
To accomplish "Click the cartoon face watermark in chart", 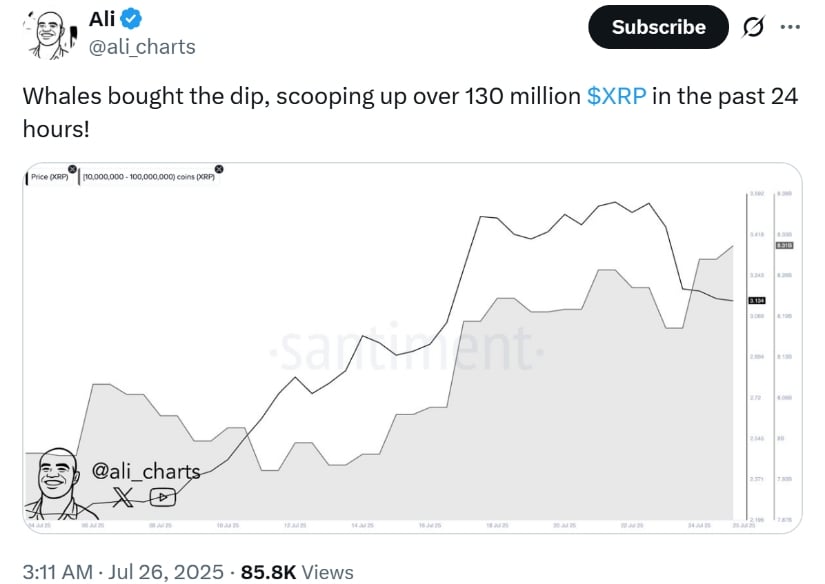I will coord(57,483).
